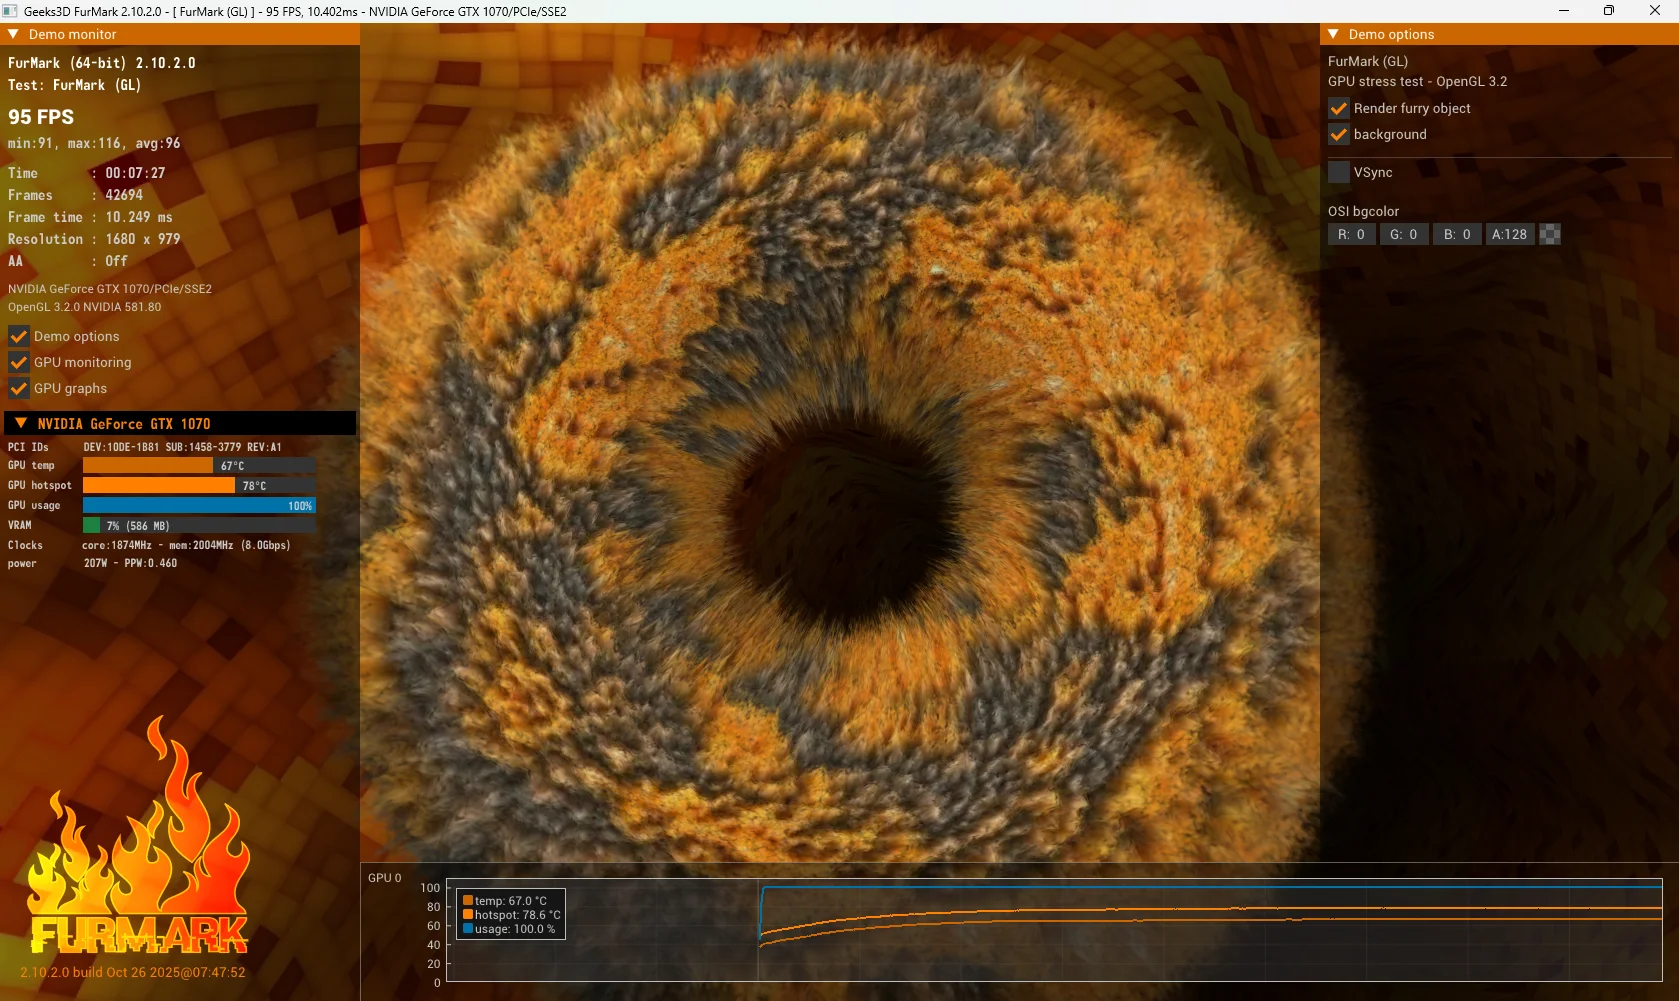Click the power 207W value
Screen dimensions: 1679x1001
(x=130, y=563)
